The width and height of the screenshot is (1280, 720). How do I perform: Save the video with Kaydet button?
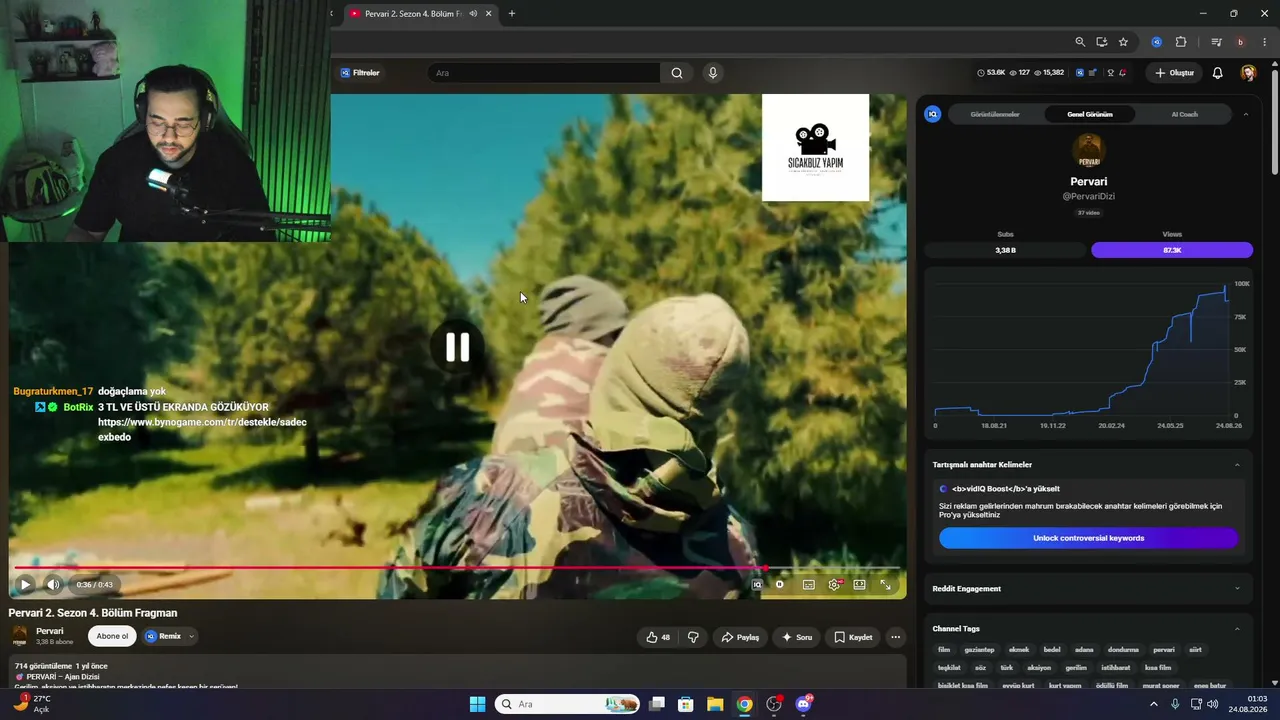[x=853, y=637]
